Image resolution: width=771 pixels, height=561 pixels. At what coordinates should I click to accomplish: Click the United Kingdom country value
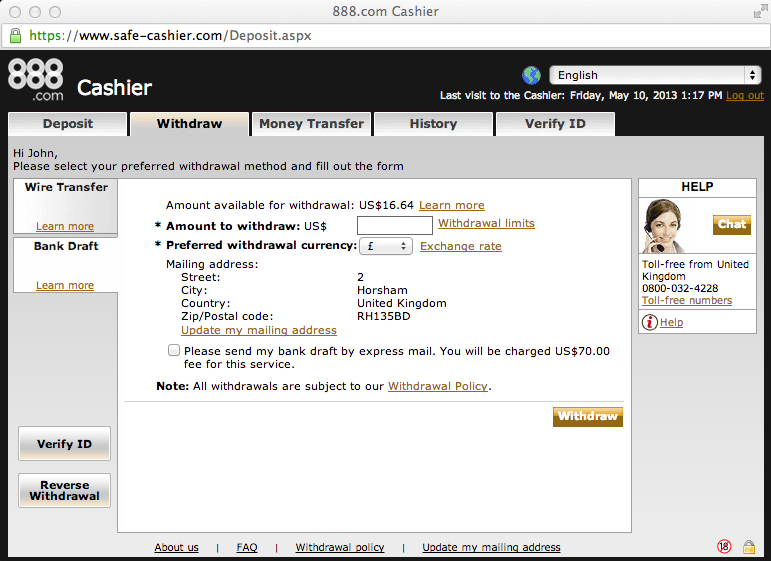[x=402, y=303]
